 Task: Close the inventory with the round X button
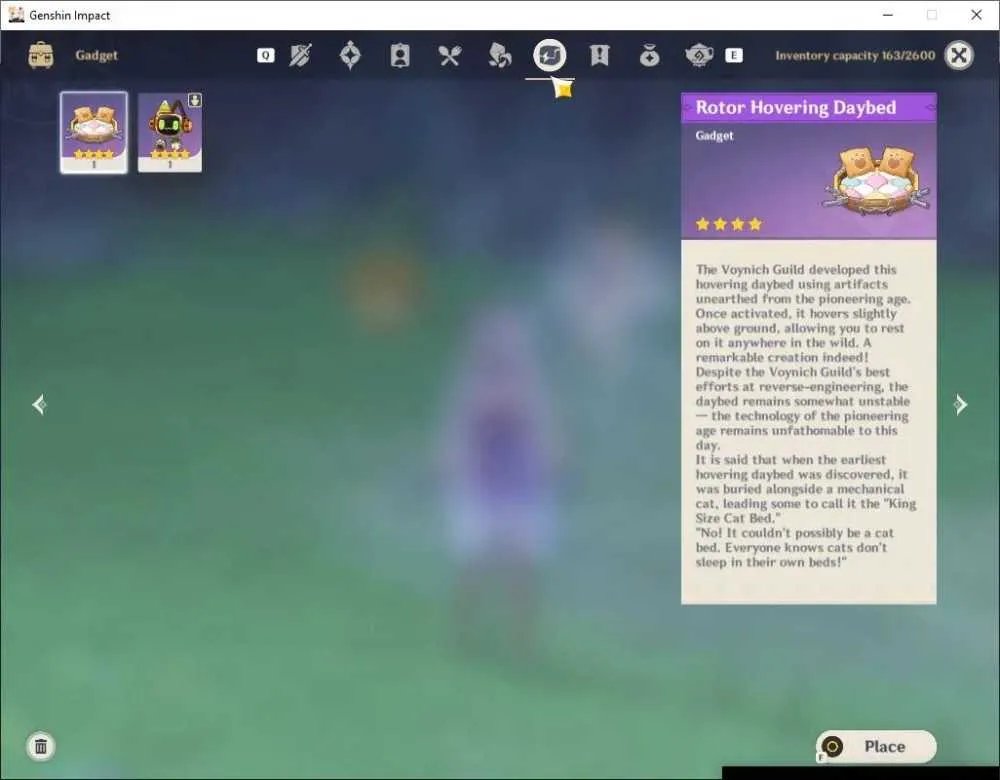tap(959, 55)
